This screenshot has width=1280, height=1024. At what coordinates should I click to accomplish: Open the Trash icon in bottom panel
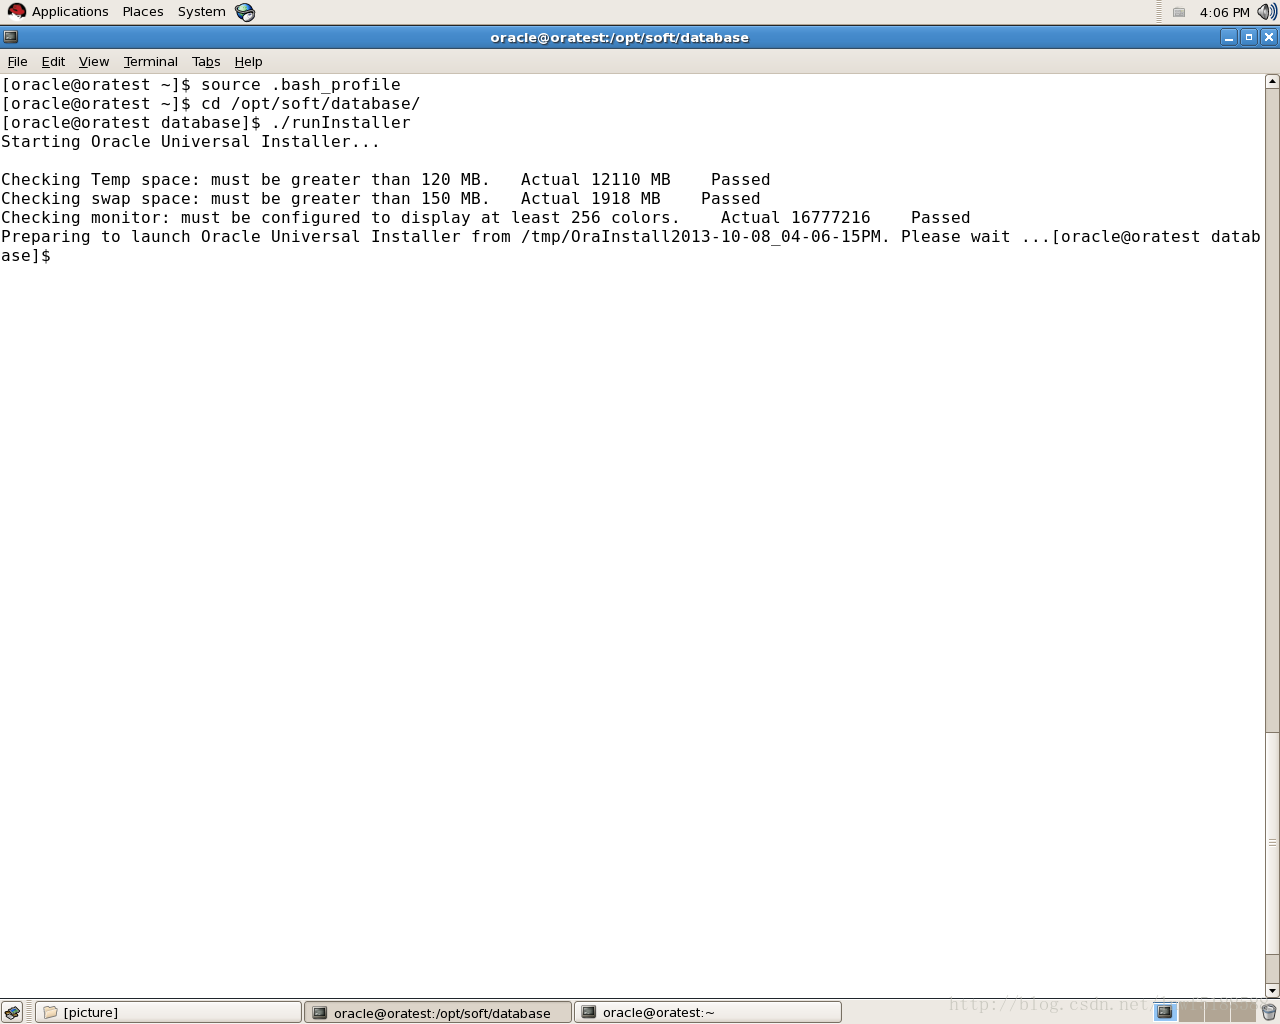tap(1268, 1012)
